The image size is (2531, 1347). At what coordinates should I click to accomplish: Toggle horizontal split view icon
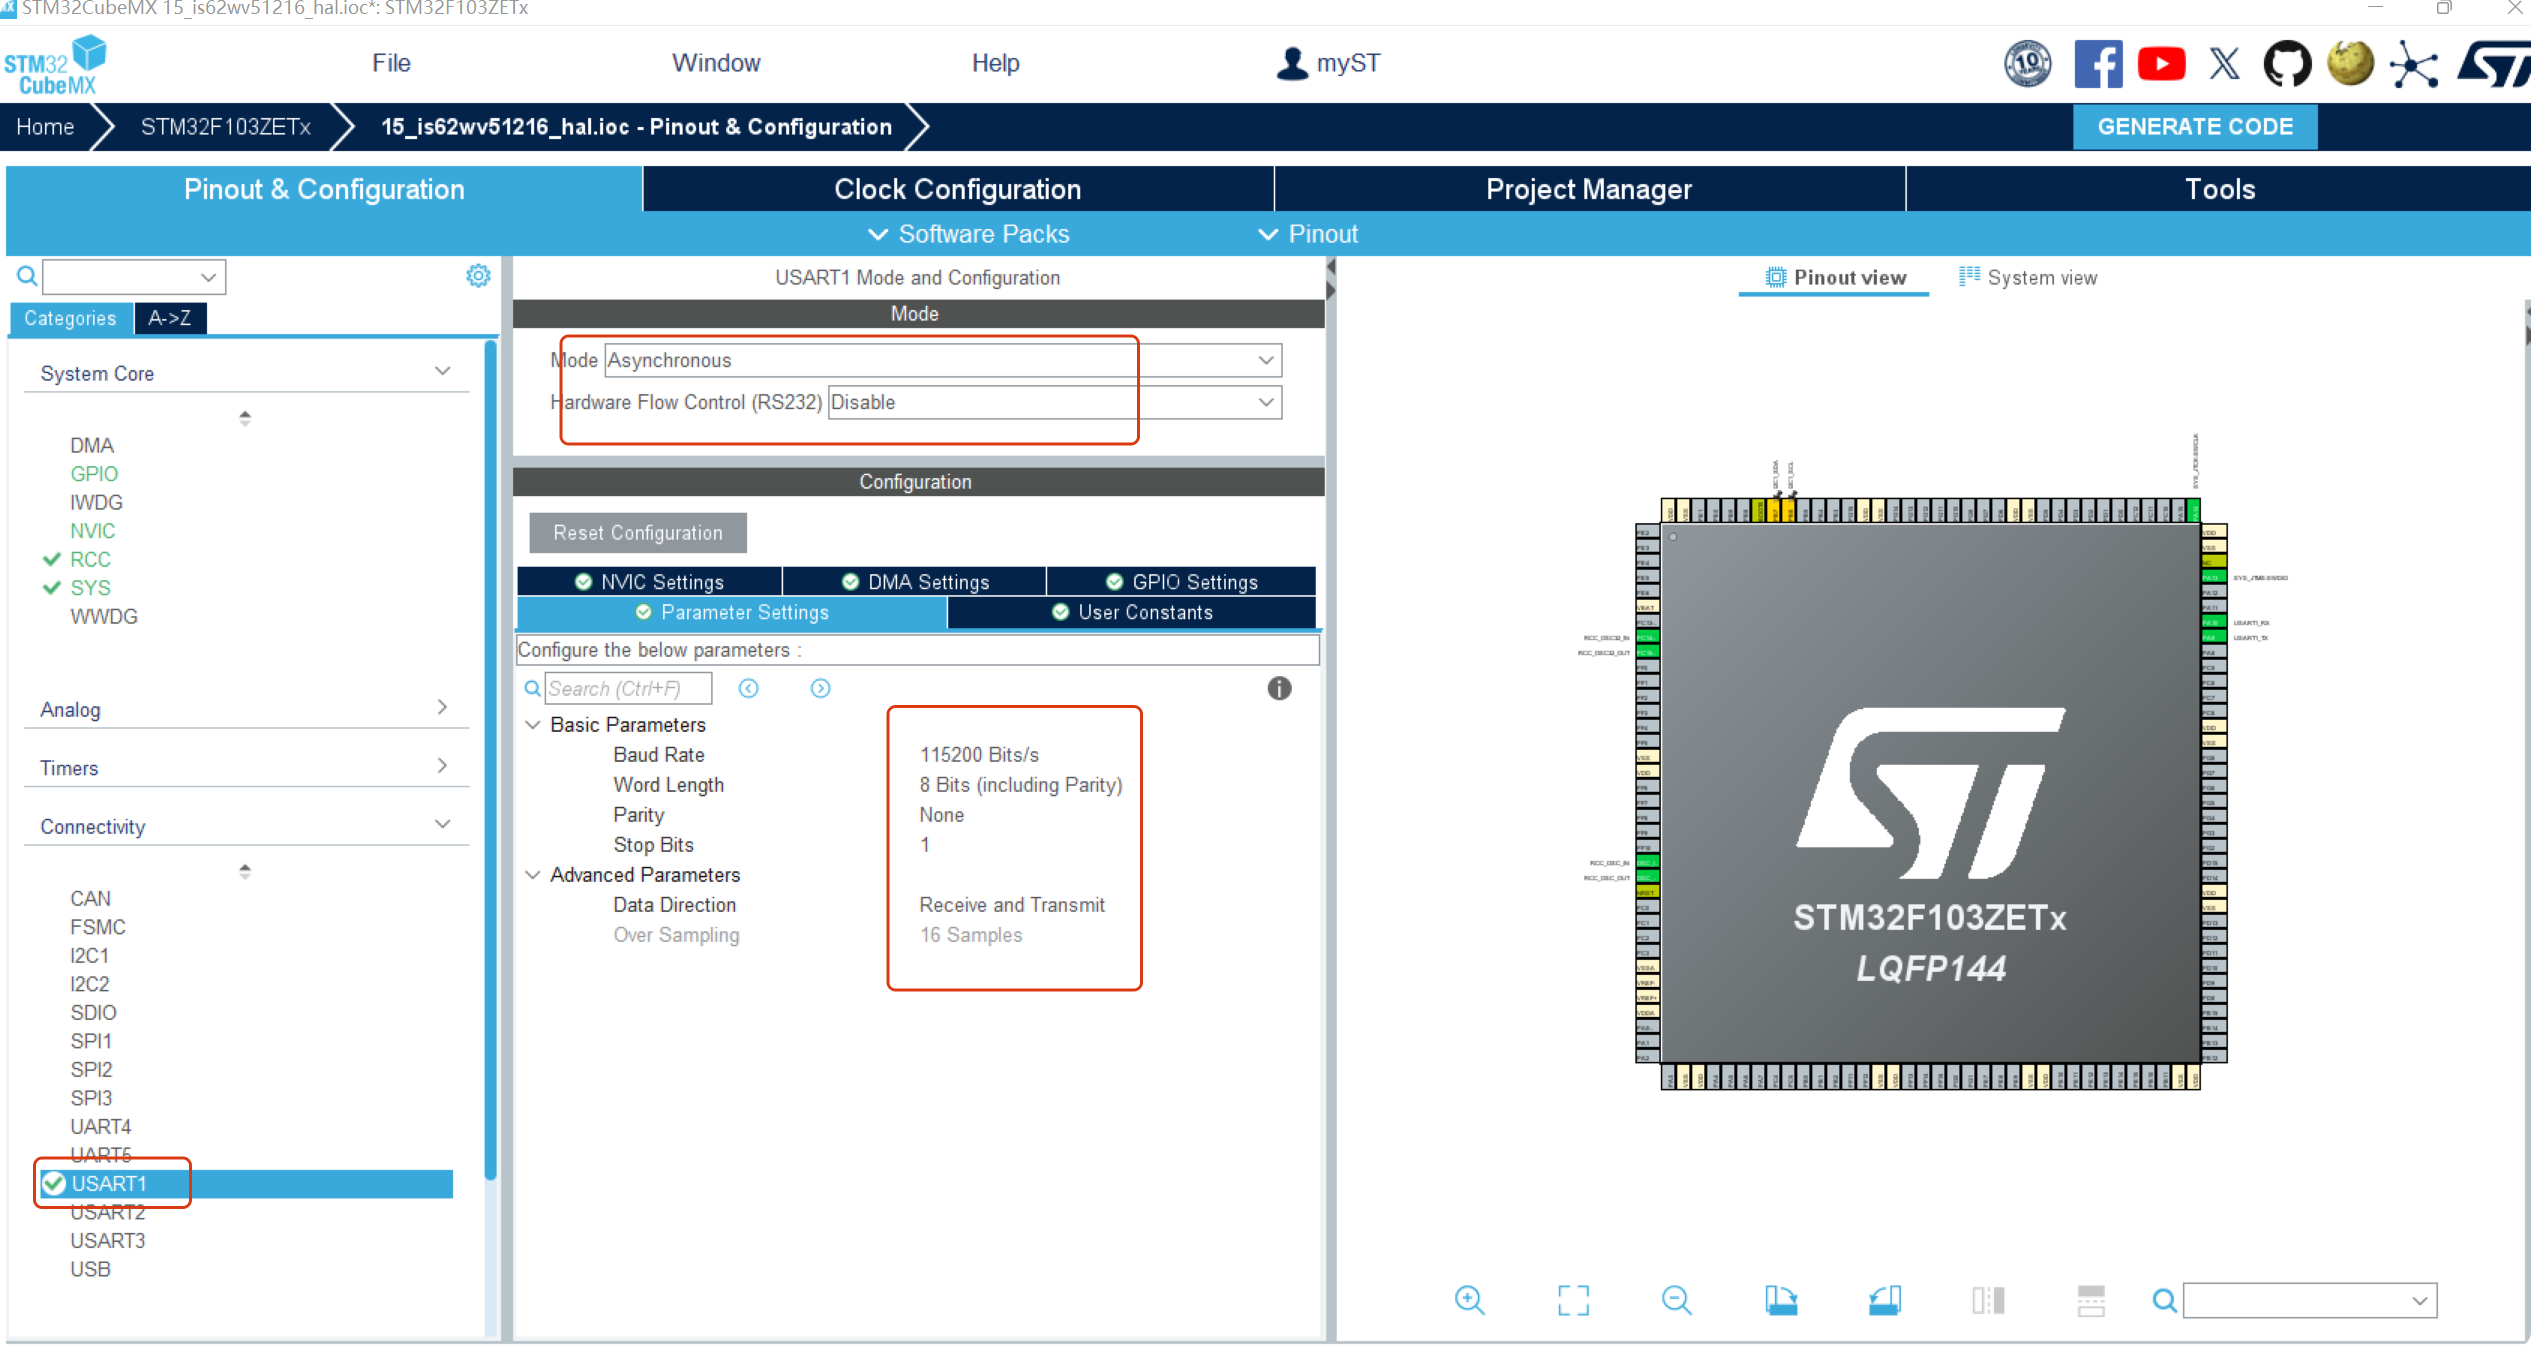click(x=2091, y=1300)
